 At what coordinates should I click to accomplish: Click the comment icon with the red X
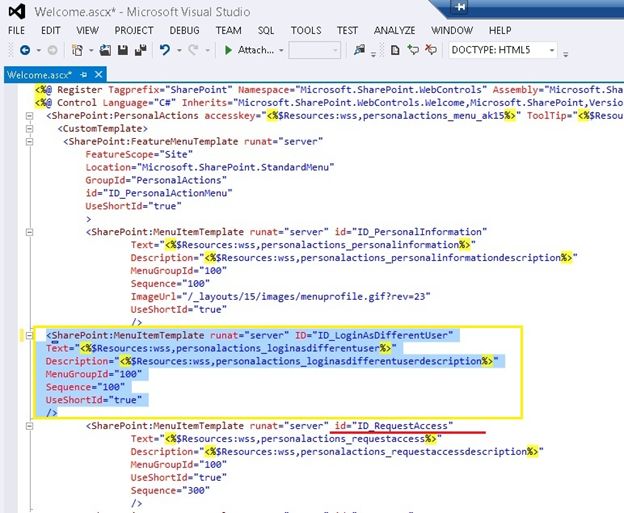coord(431,50)
